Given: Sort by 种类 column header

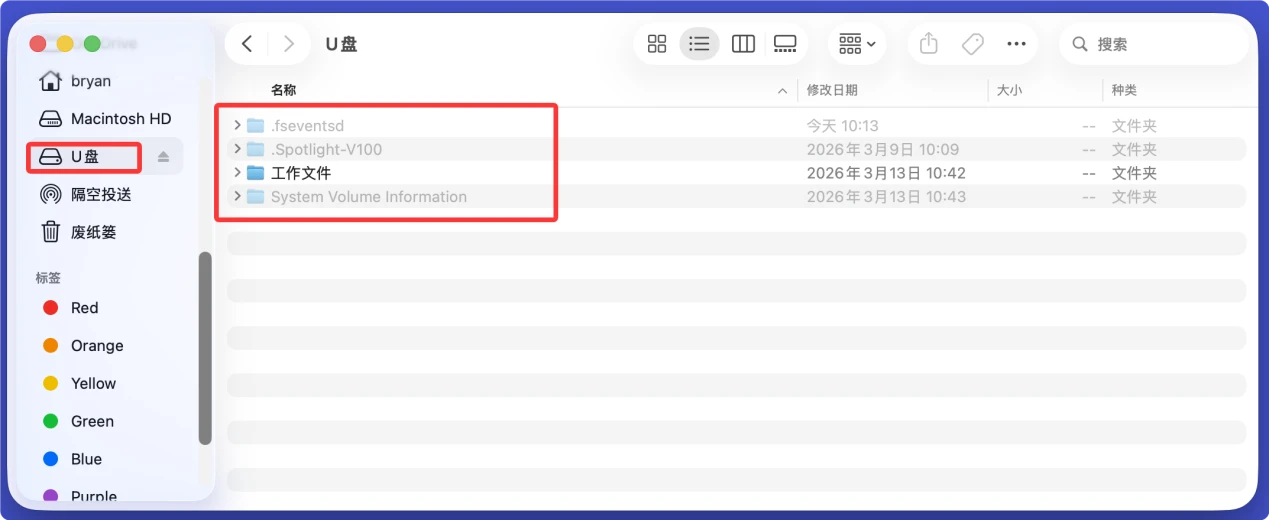Looking at the screenshot, I should coord(1124,90).
